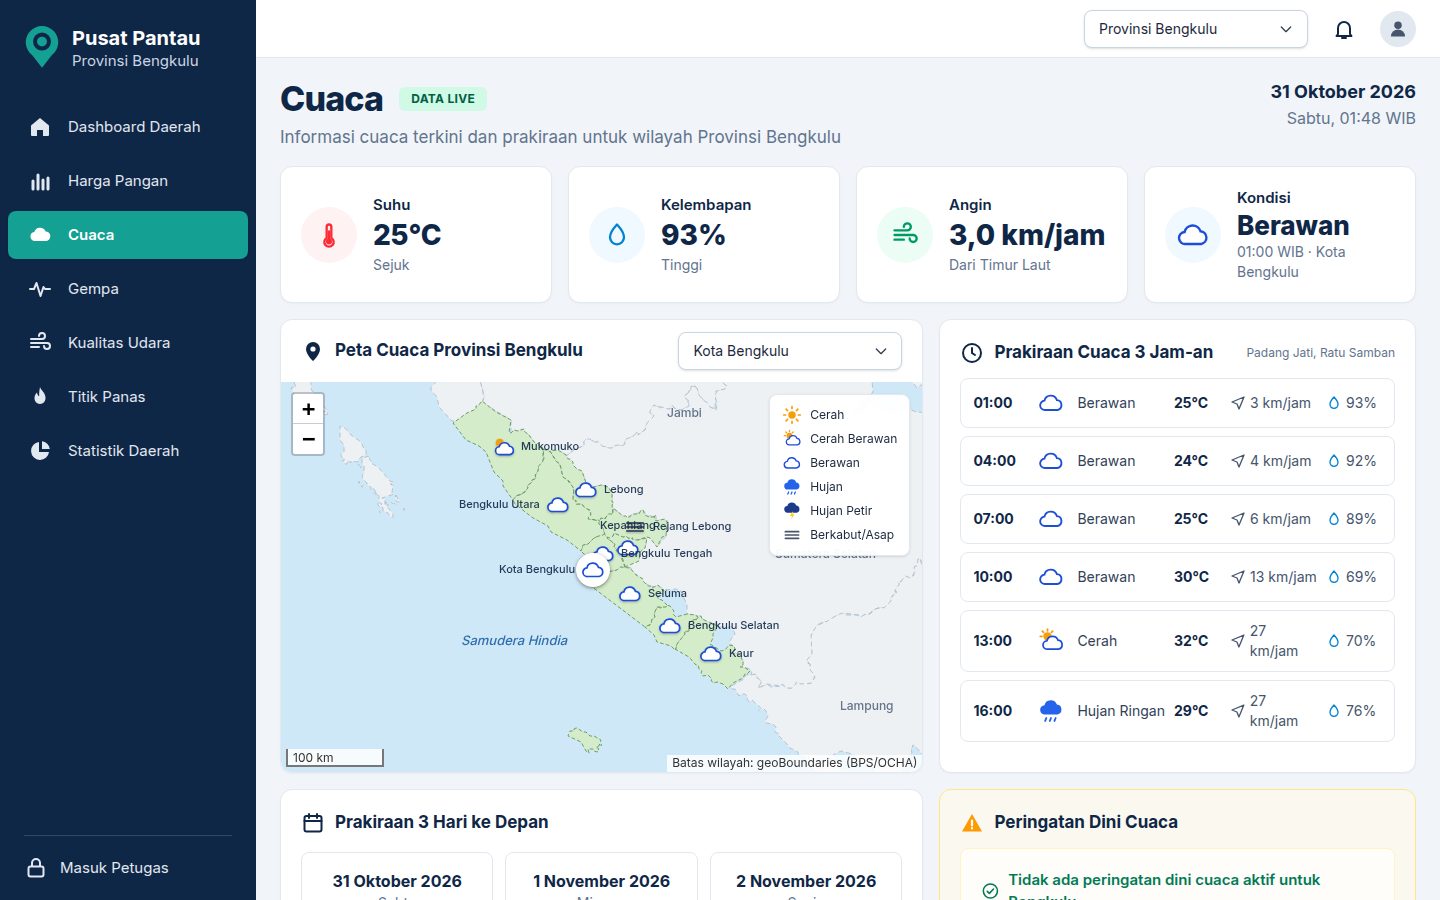Click the geoBoundaries map attribution text
Viewport: 1440px width, 900px height.
[x=794, y=763]
